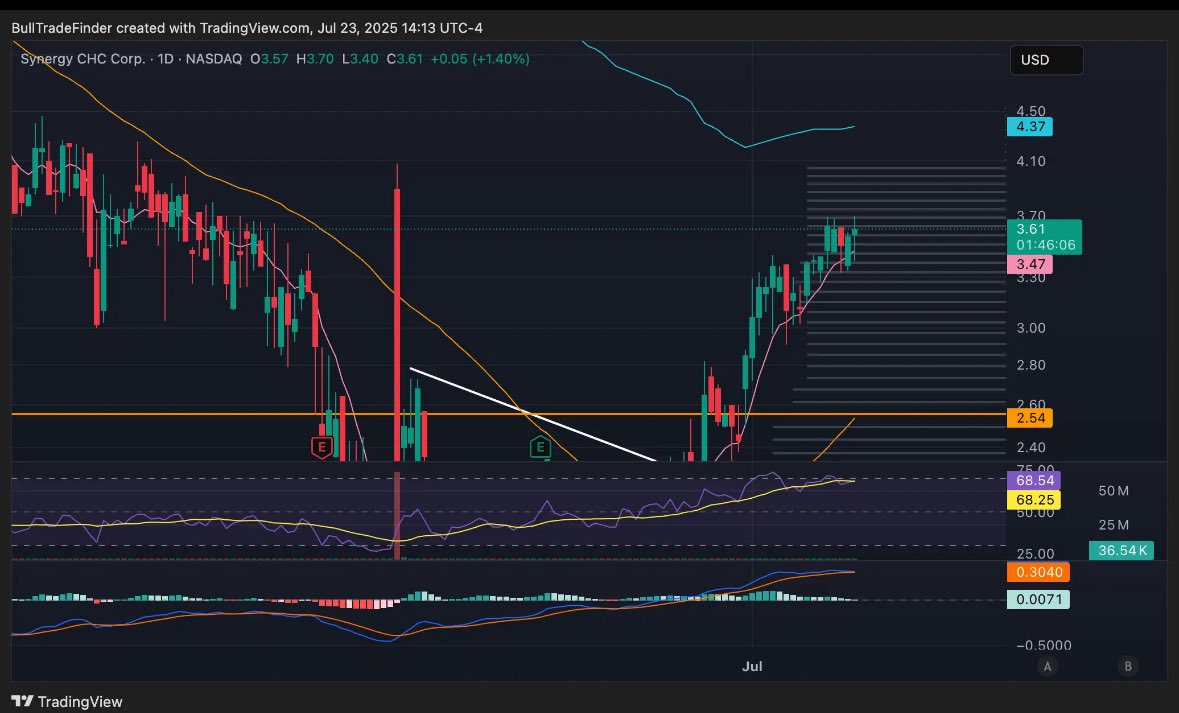Click the -0.5000 MACD axis label

click(x=1044, y=645)
